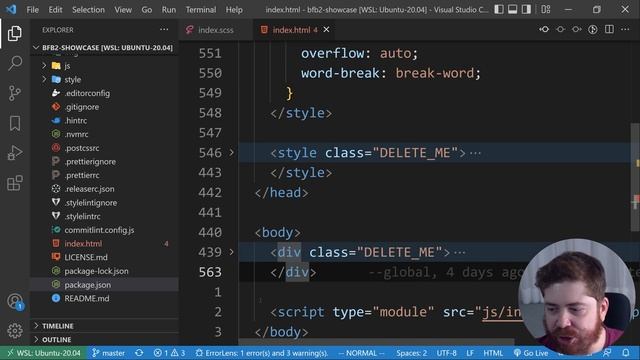Image resolution: width=640 pixels, height=360 pixels.
Task: Click the WSL Ubuntu-20.04 remote indicator
Action: [x=44, y=353]
